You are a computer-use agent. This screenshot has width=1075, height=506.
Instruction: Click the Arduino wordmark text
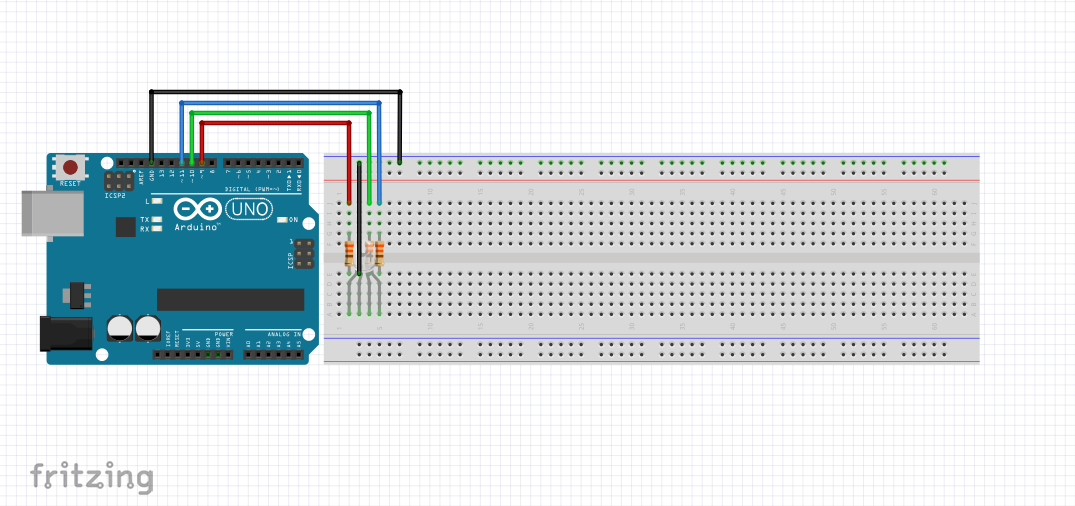tap(196, 226)
